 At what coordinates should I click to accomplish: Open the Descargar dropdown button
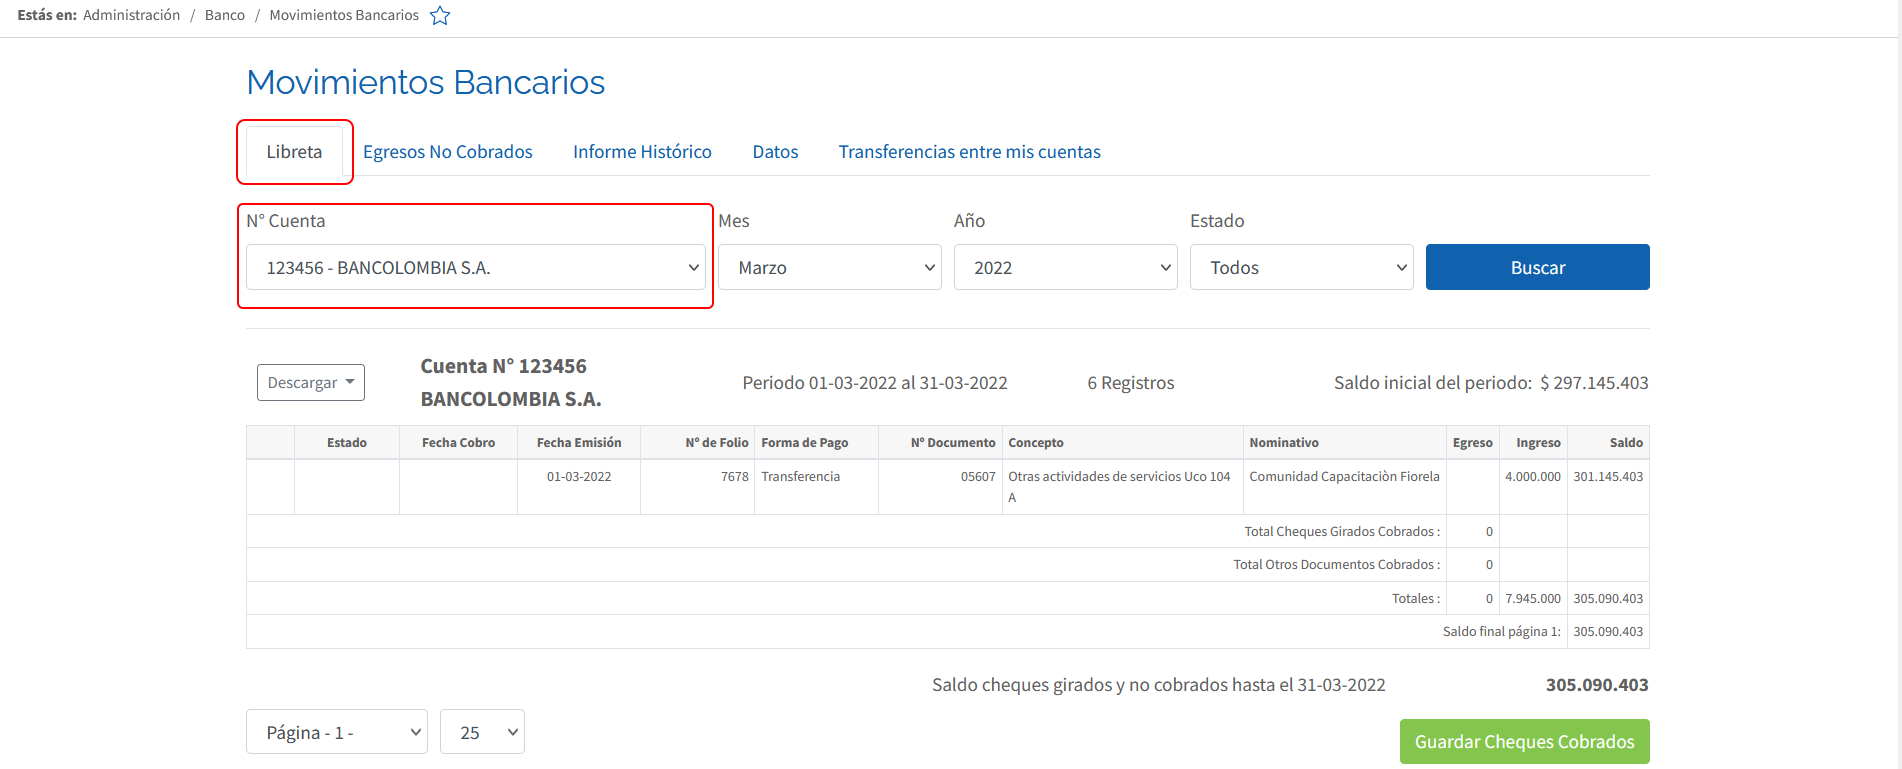tap(311, 383)
